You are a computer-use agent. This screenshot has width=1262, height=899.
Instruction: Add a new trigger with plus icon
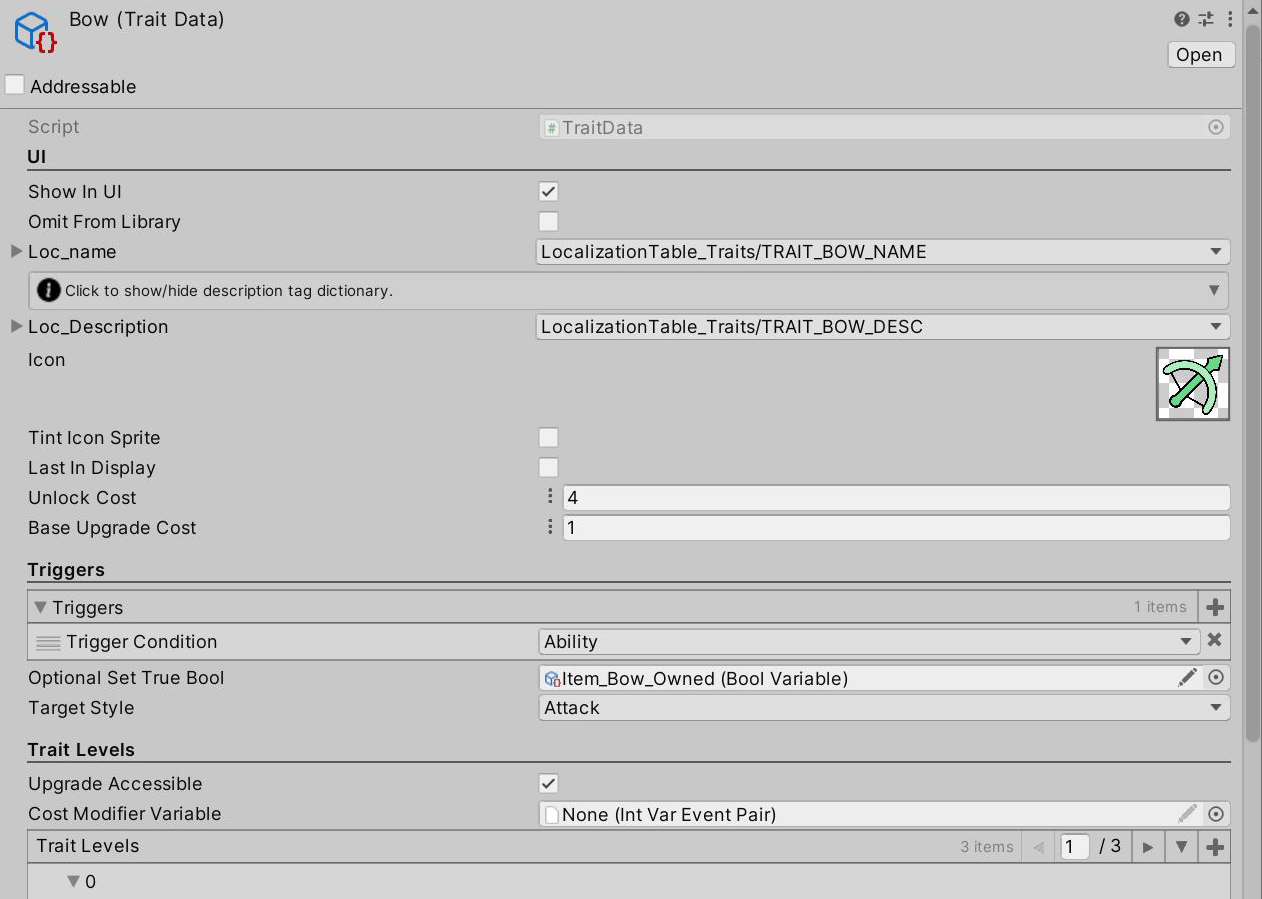pos(1215,607)
